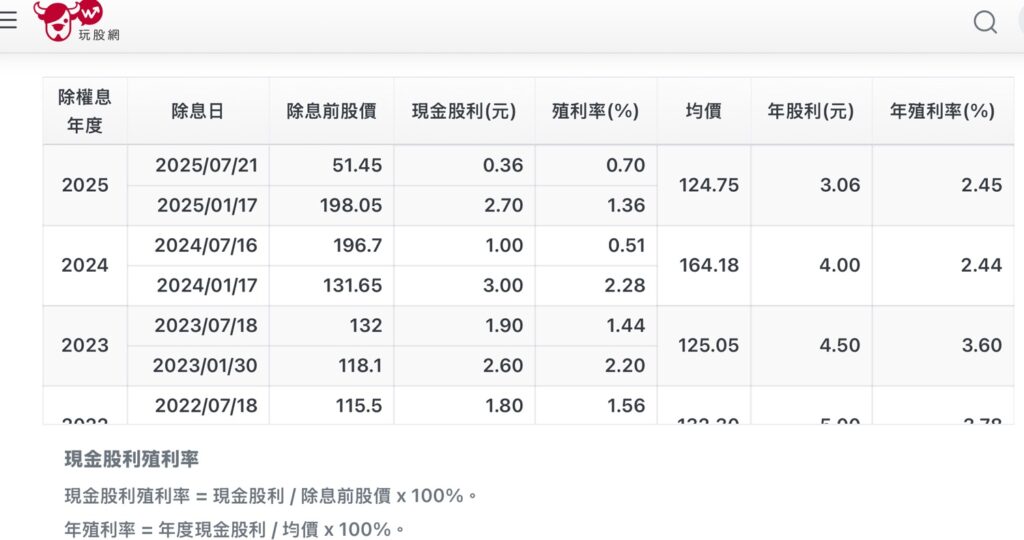The width and height of the screenshot is (1024, 540).
Task: Click the 除息日 column header
Action: (x=198, y=111)
